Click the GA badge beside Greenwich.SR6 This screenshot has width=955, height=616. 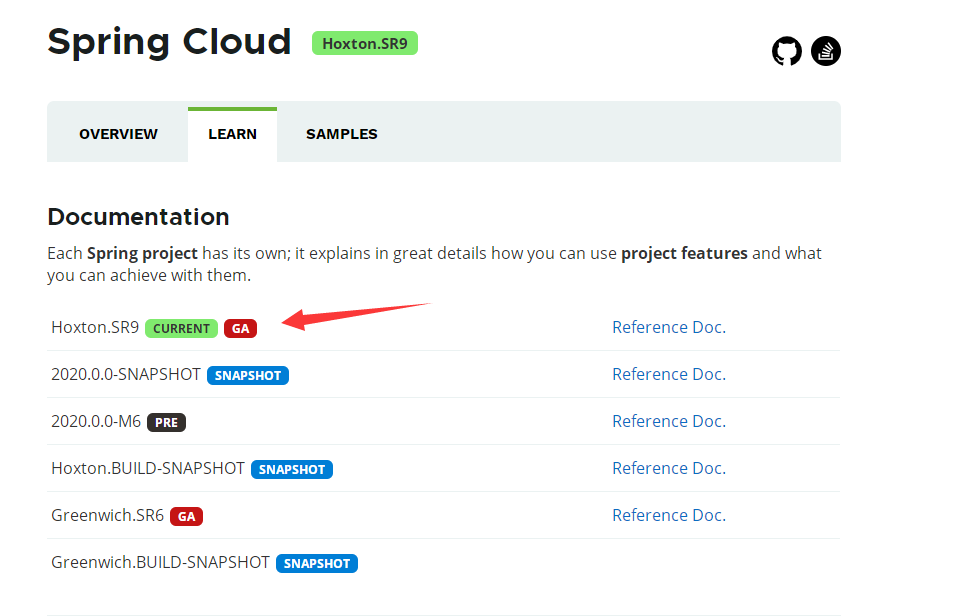point(186,516)
